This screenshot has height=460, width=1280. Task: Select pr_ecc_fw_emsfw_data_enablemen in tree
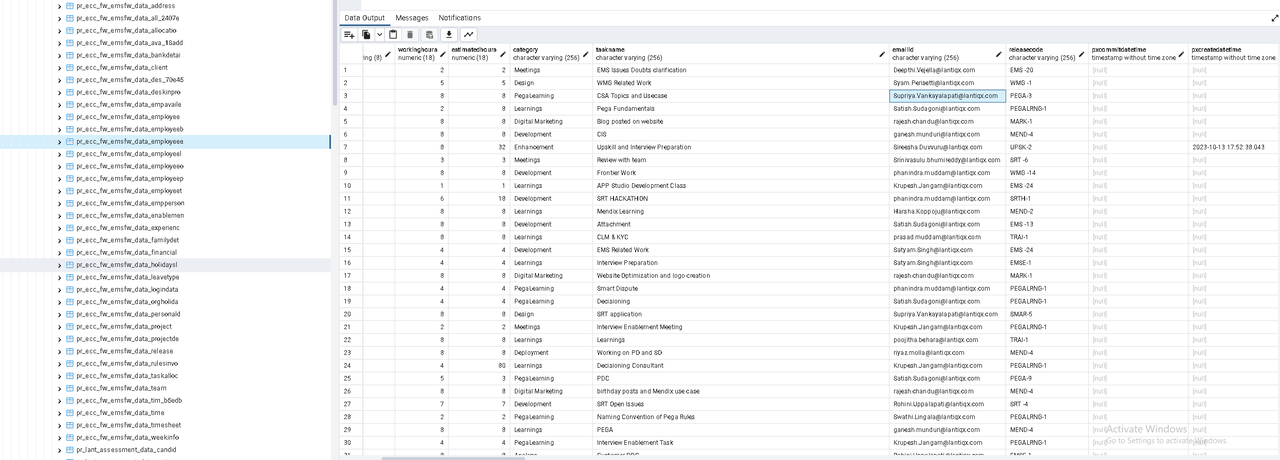pos(130,215)
